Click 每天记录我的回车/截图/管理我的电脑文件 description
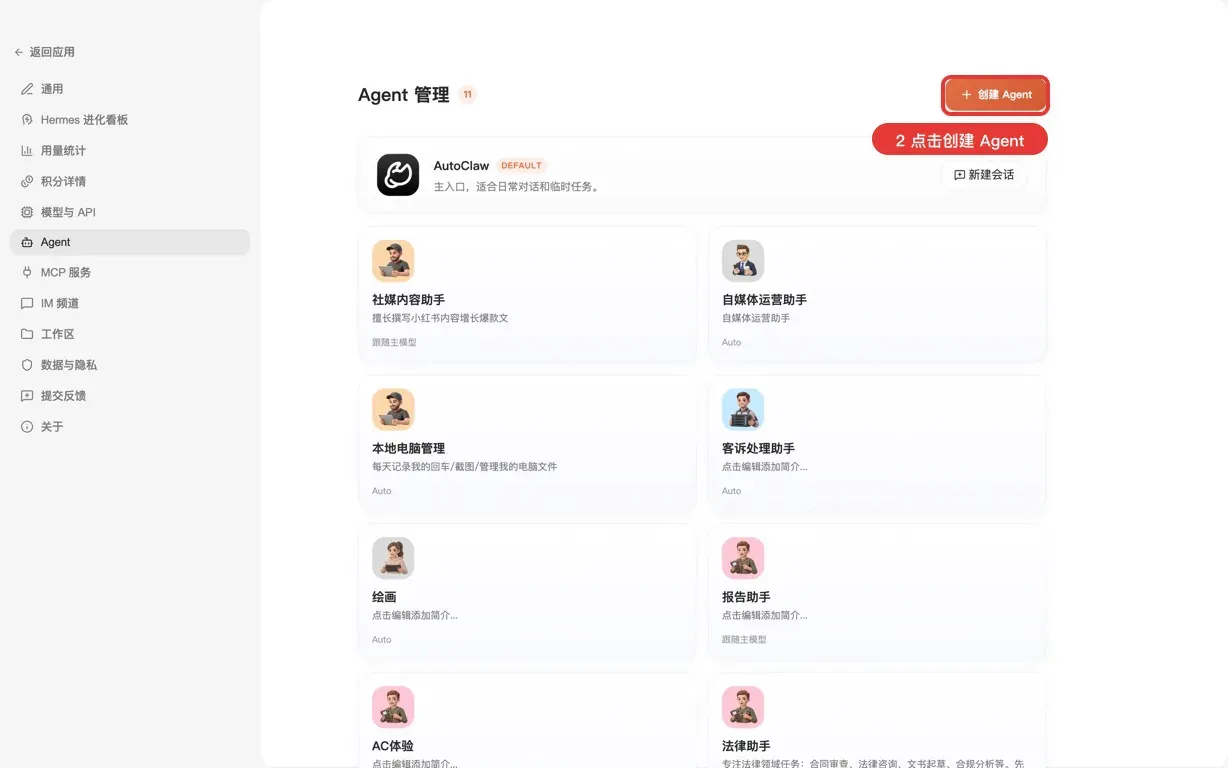This screenshot has height=768, width=1228. point(464,467)
